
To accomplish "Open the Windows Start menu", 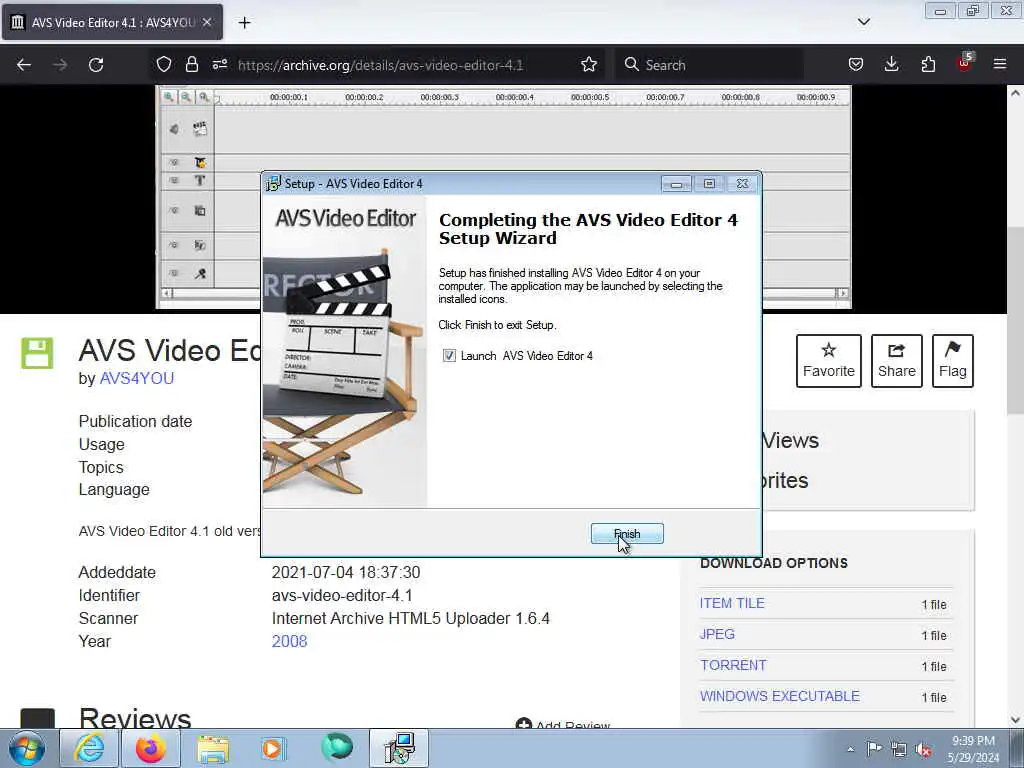I will coord(27,748).
